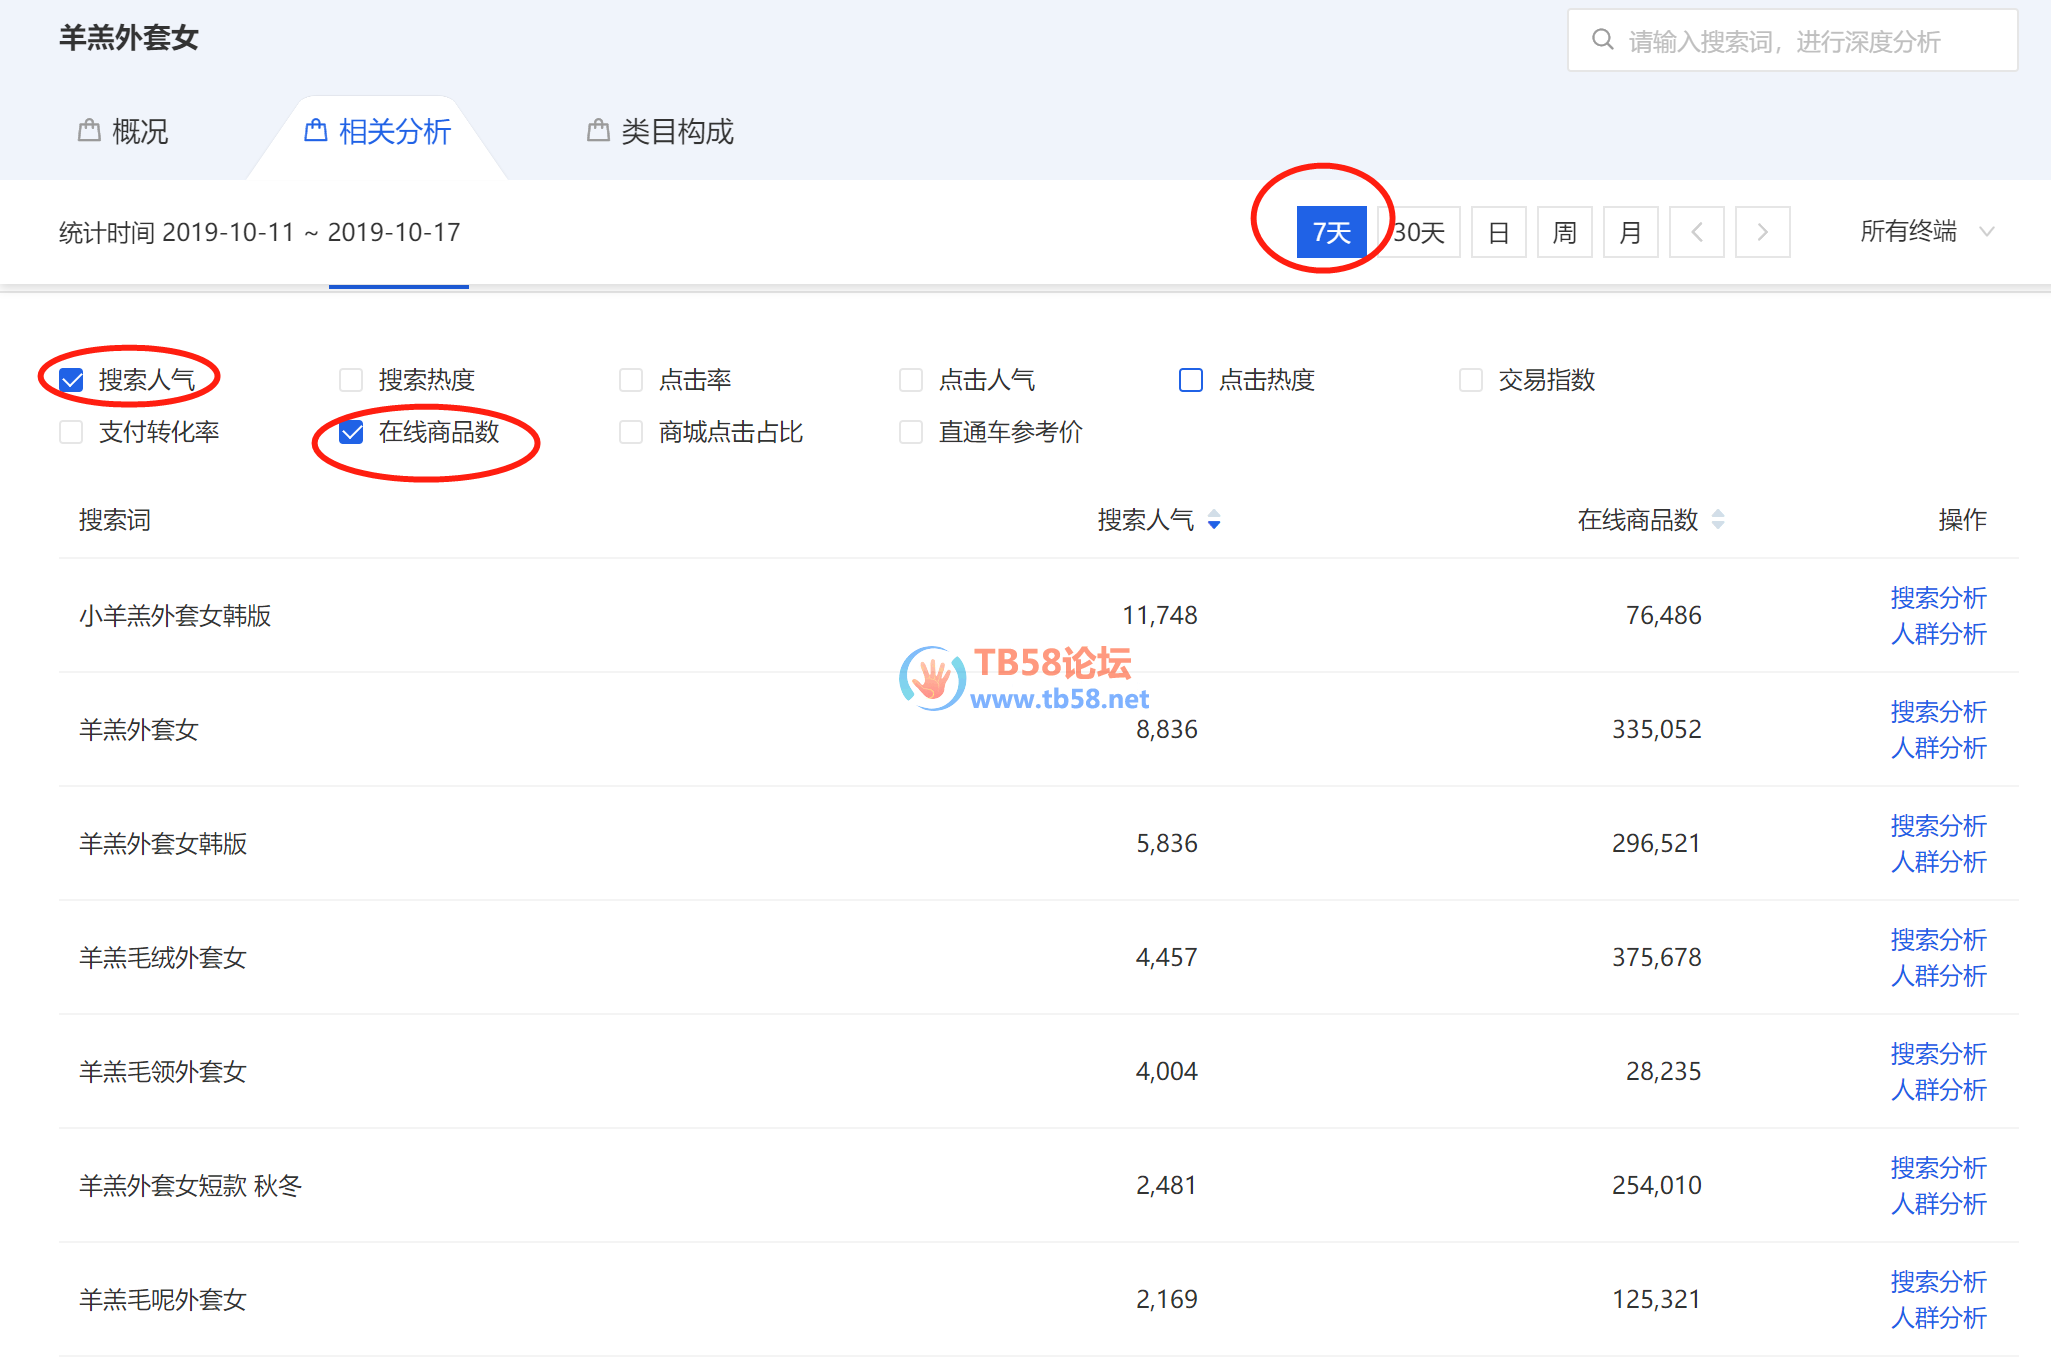
Task: Tick the 交易指数 checkbox
Action: click(1471, 380)
